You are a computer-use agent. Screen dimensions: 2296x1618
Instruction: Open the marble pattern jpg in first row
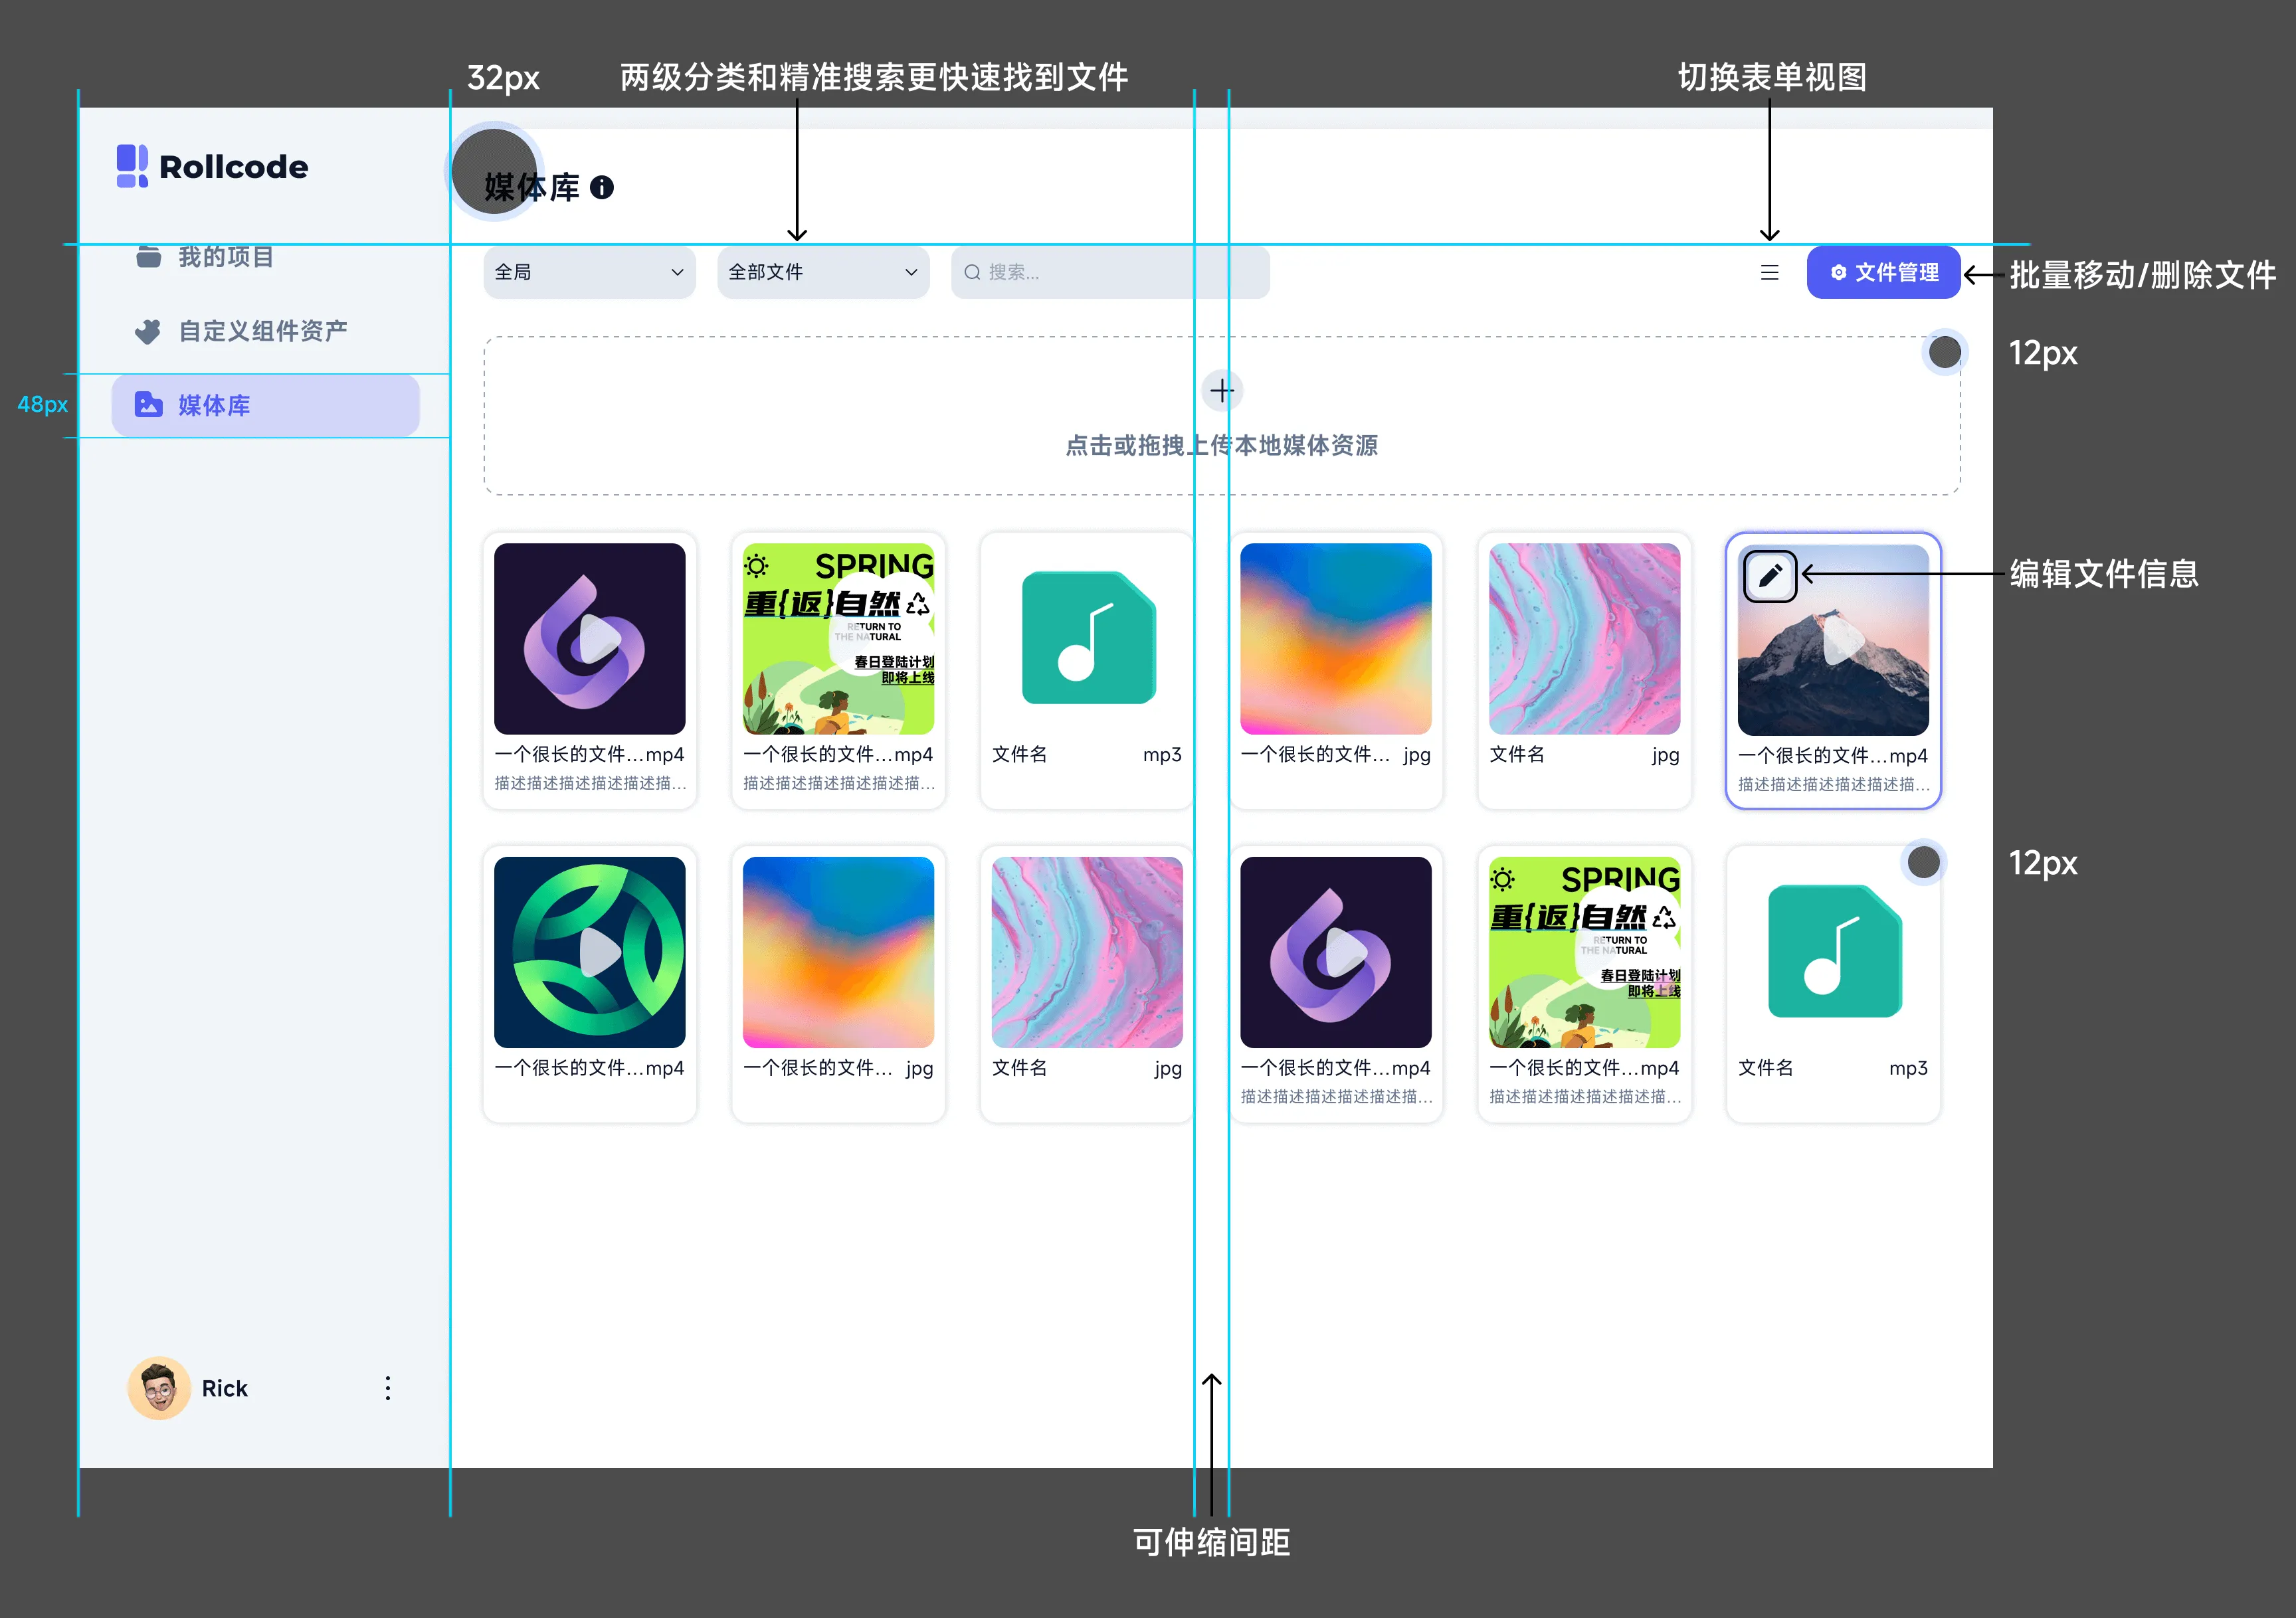coord(1584,638)
